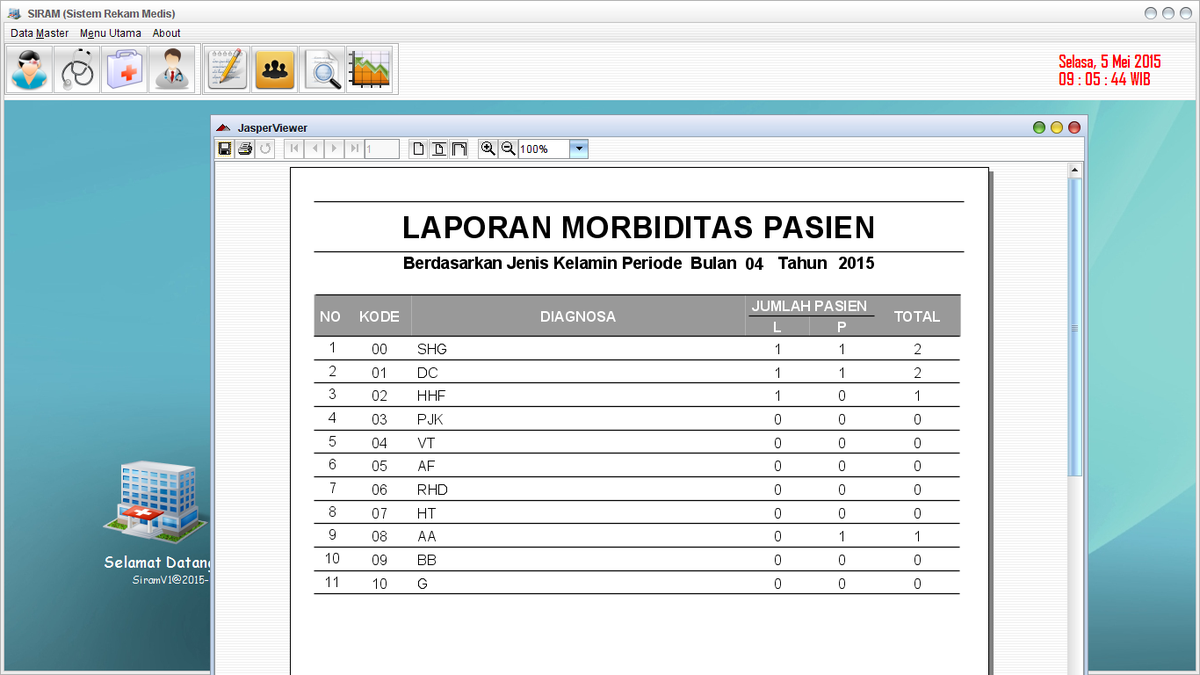Image resolution: width=1200 pixels, height=675 pixels.
Task: Click the stethoscope toolbar icon
Action: point(78,69)
